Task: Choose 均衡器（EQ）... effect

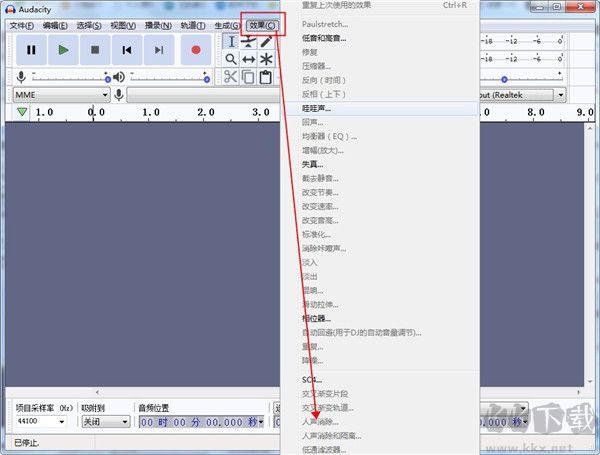Action: click(380, 136)
